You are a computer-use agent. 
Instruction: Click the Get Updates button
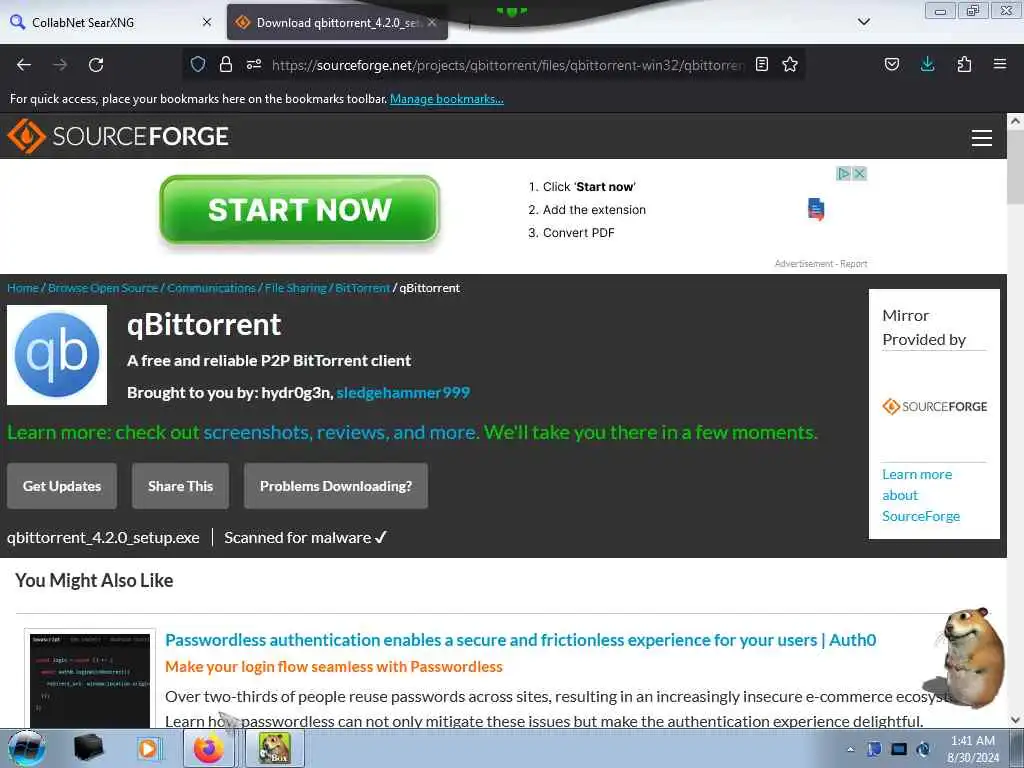pyautogui.click(x=62, y=486)
